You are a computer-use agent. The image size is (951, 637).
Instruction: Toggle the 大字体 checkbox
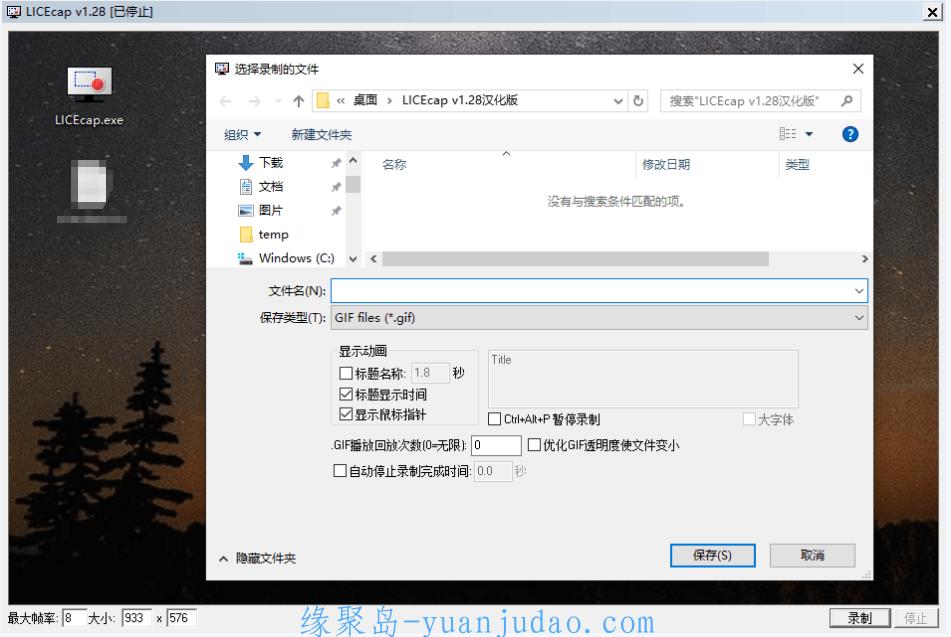pyautogui.click(x=749, y=419)
